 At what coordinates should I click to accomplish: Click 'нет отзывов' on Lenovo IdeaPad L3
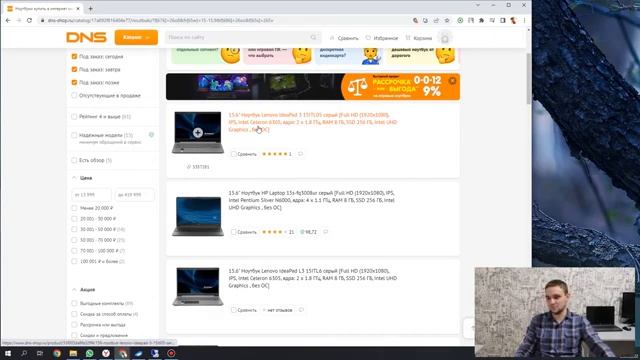(x=278, y=310)
